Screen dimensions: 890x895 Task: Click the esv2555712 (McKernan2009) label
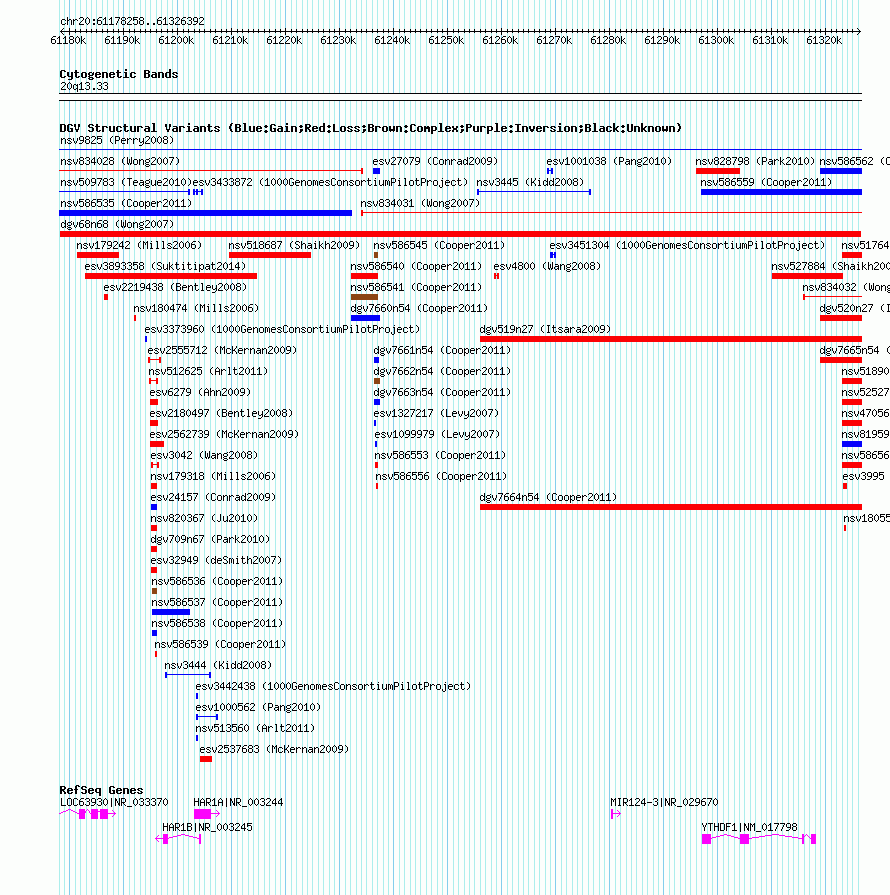[222, 350]
